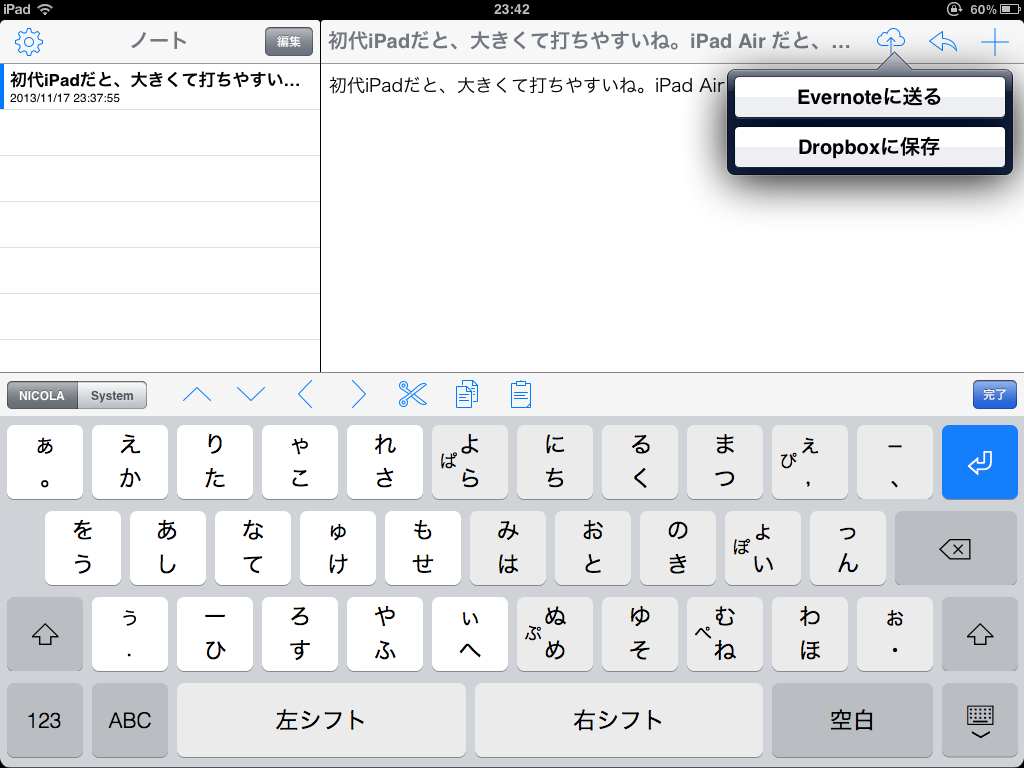Move cursor up with the up arrow

coord(197,394)
